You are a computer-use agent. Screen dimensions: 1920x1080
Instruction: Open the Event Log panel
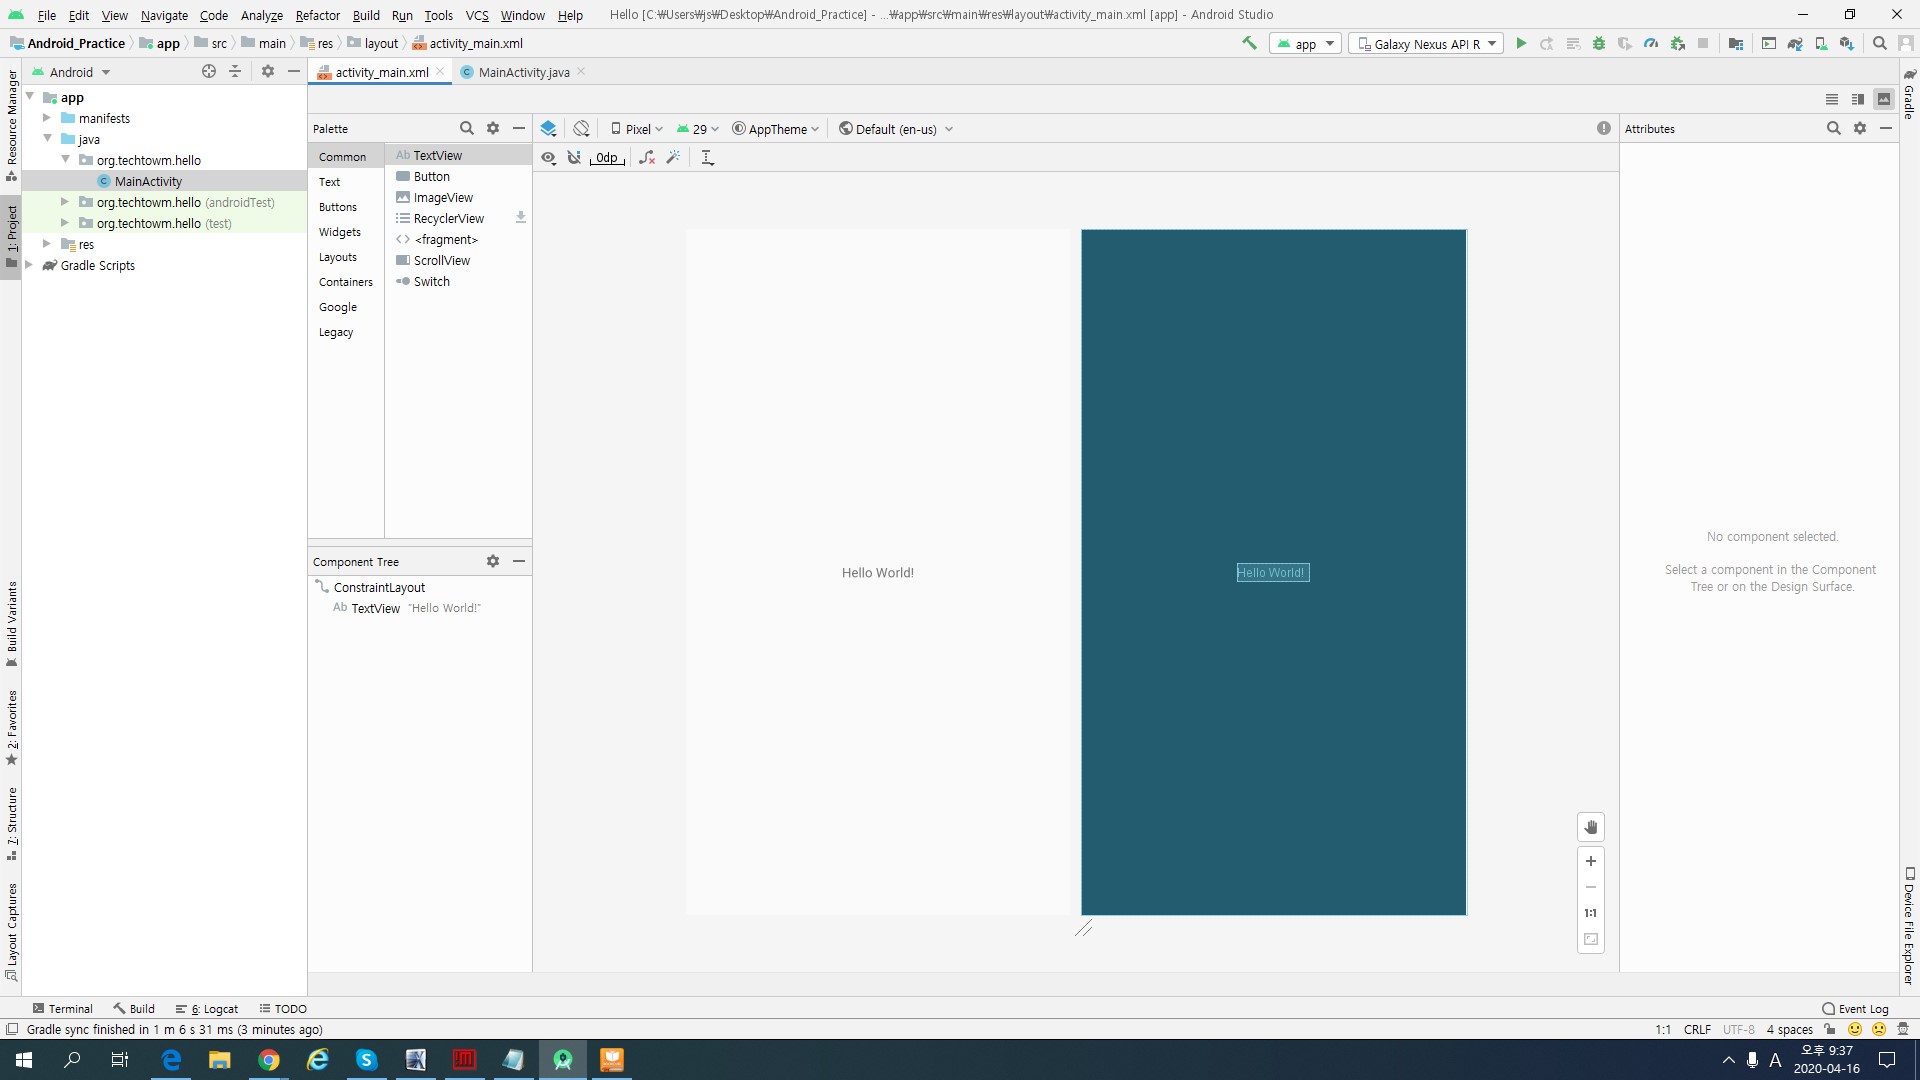pos(1855,1009)
